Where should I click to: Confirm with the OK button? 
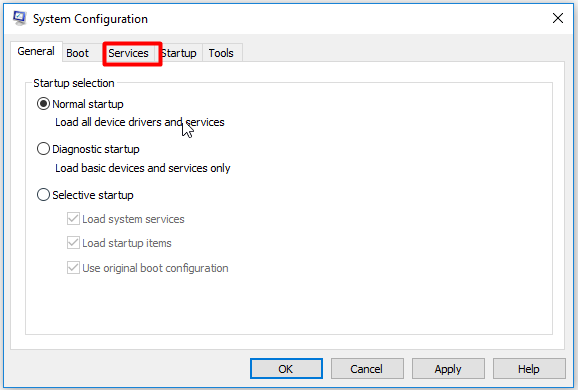[x=286, y=369]
